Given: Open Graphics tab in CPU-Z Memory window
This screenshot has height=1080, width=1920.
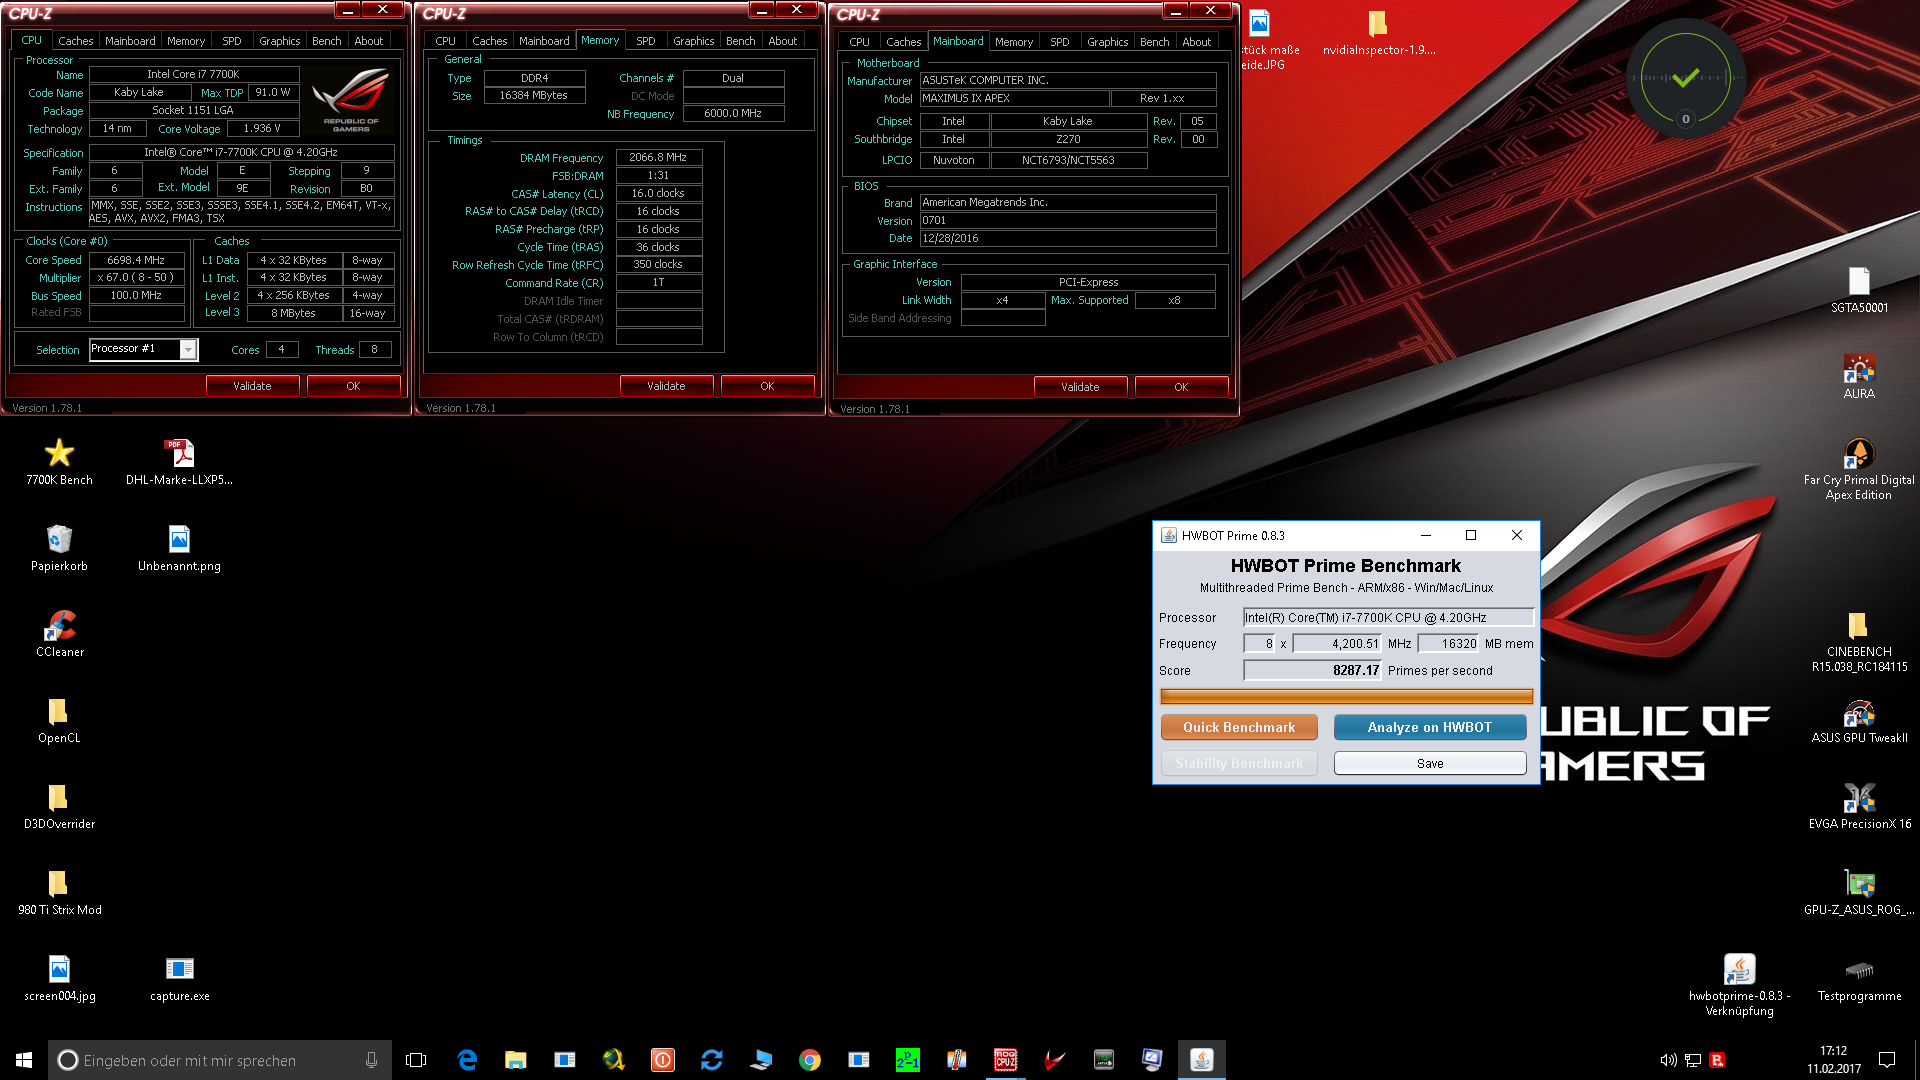Looking at the screenshot, I should click(693, 41).
